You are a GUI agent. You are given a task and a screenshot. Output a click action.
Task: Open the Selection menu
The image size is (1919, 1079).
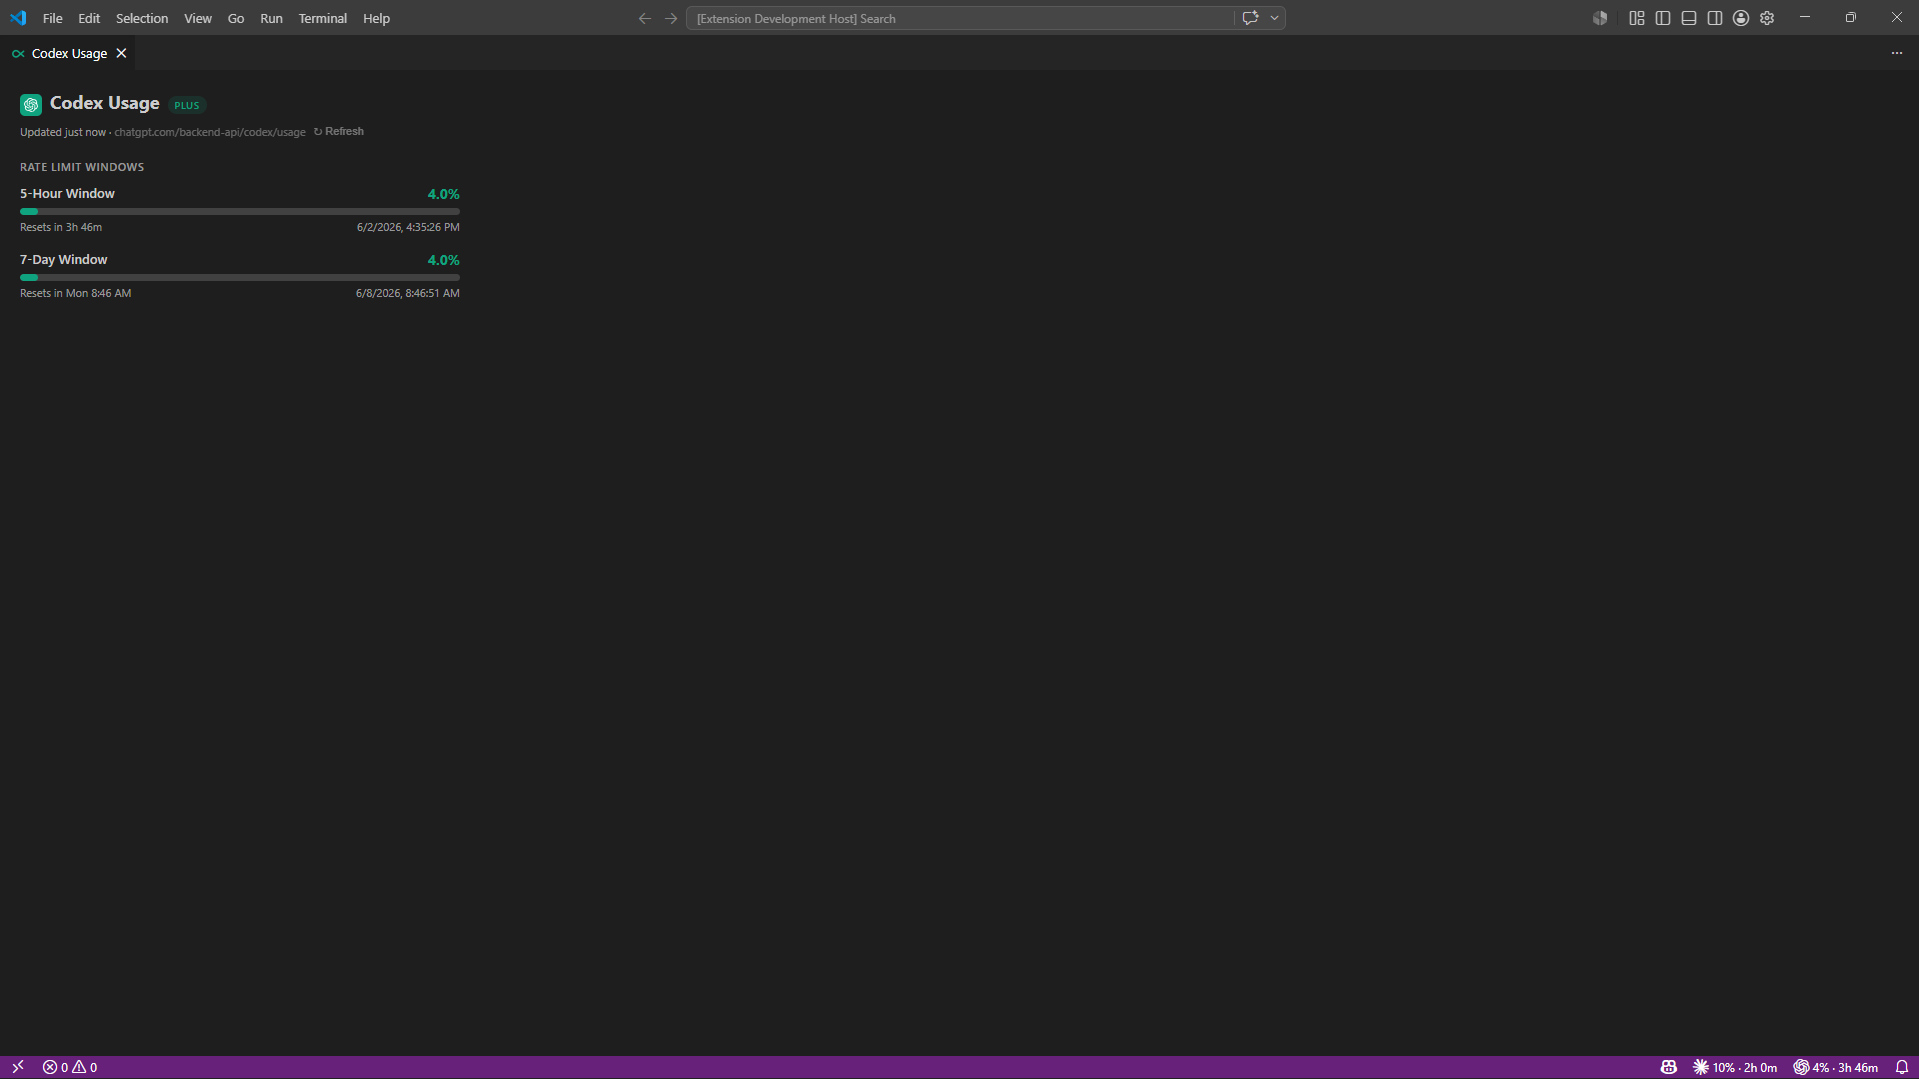point(142,18)
